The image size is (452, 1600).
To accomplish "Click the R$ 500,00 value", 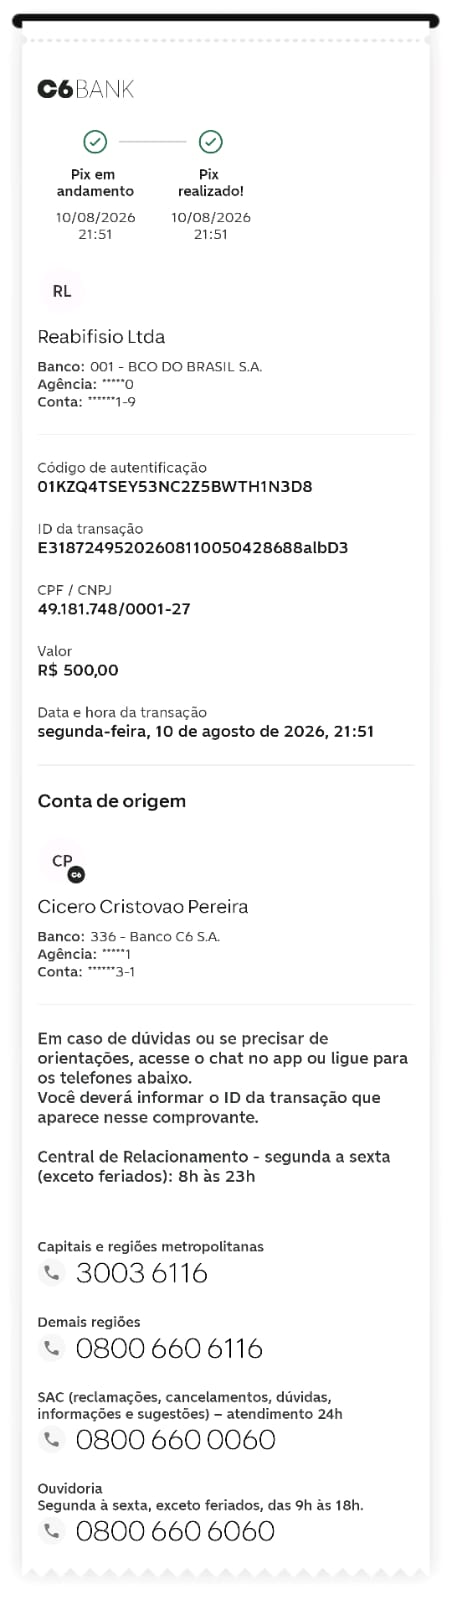I will tap(78, 670).
